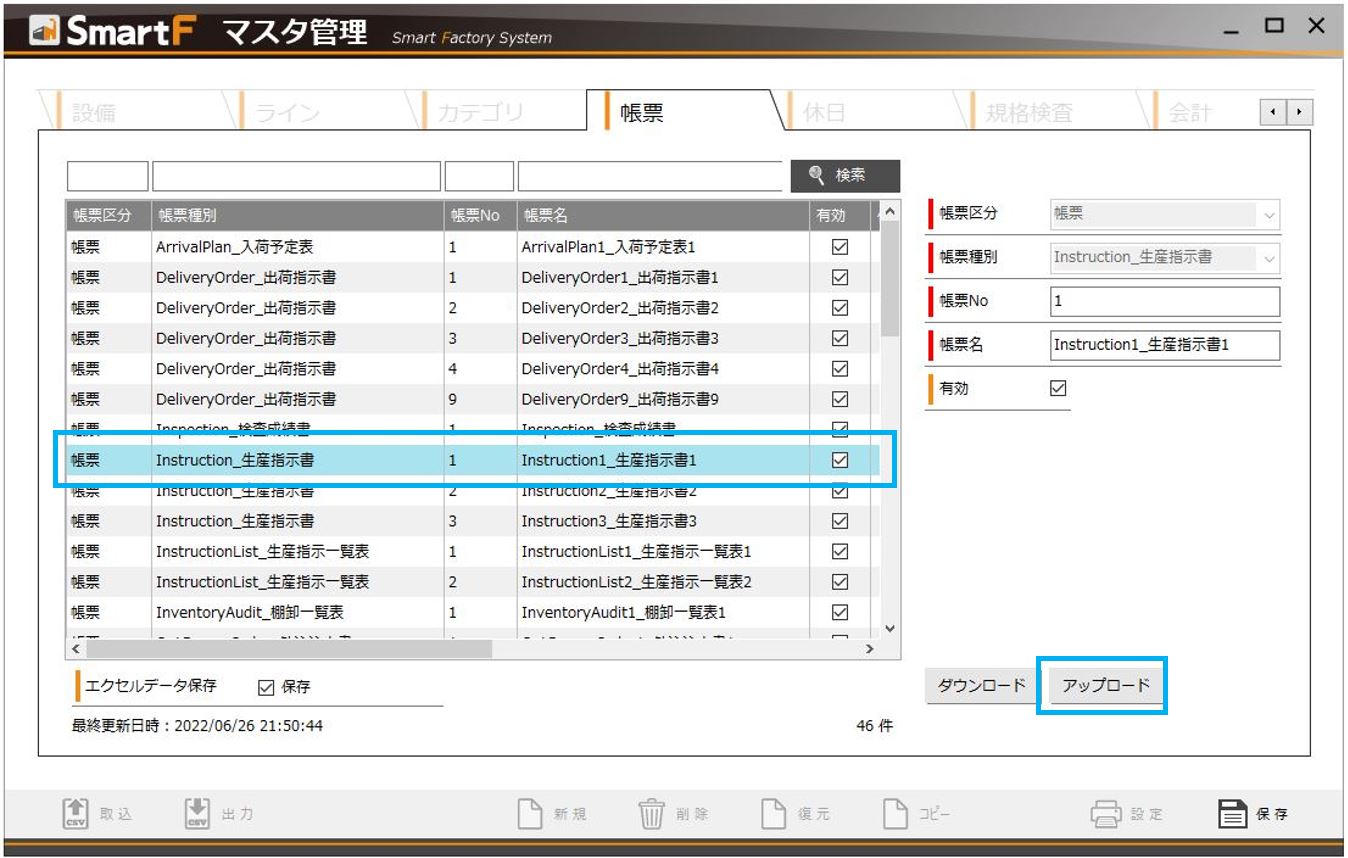Screen dimensions: 1348x858
Task: Click the save (保存) icon
Action: click(x=1234, y=813)
